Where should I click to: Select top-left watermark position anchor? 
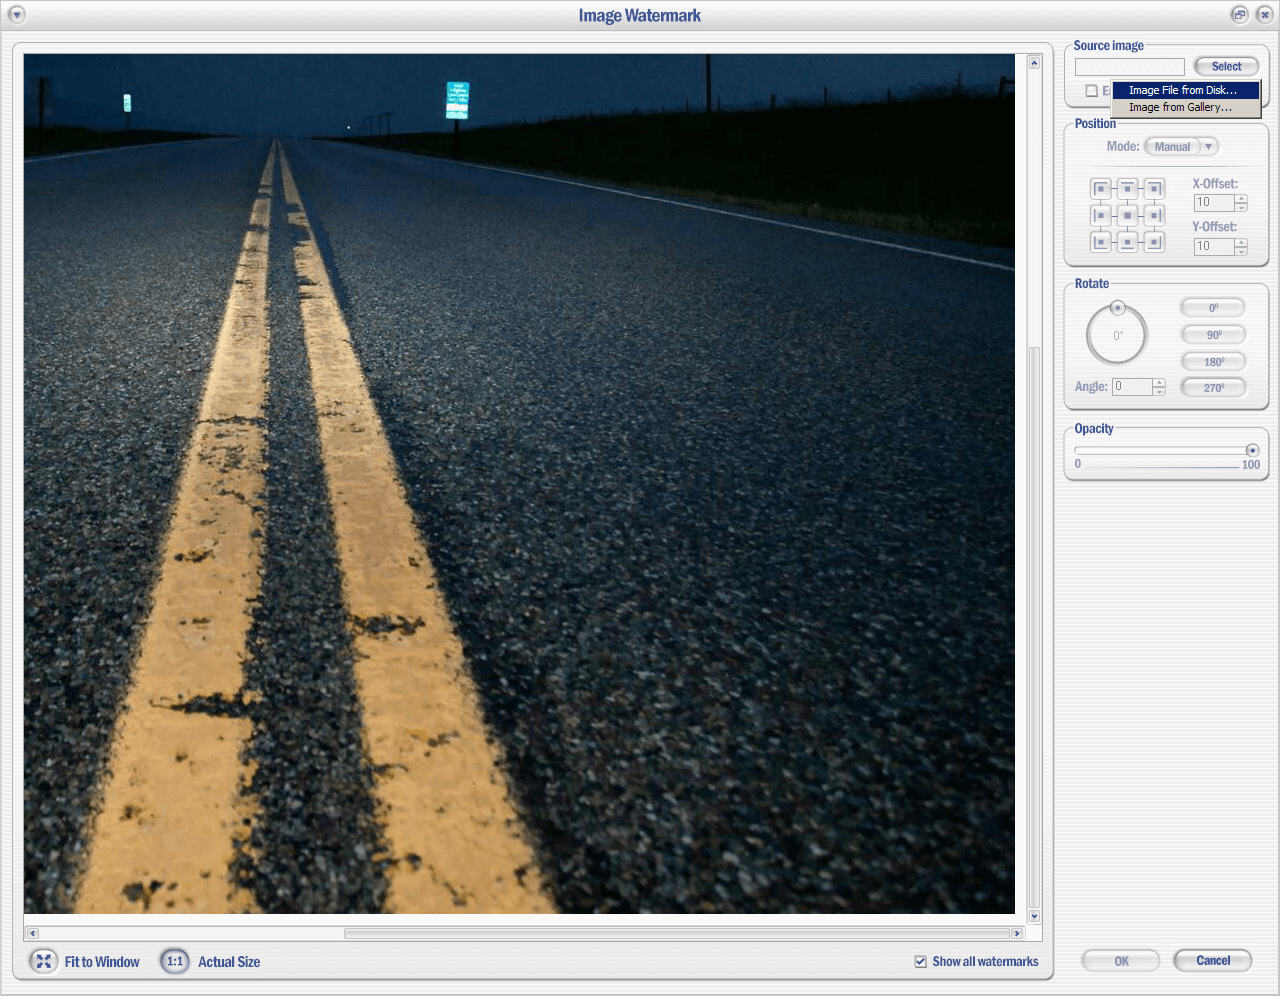tap(1101, 188)
